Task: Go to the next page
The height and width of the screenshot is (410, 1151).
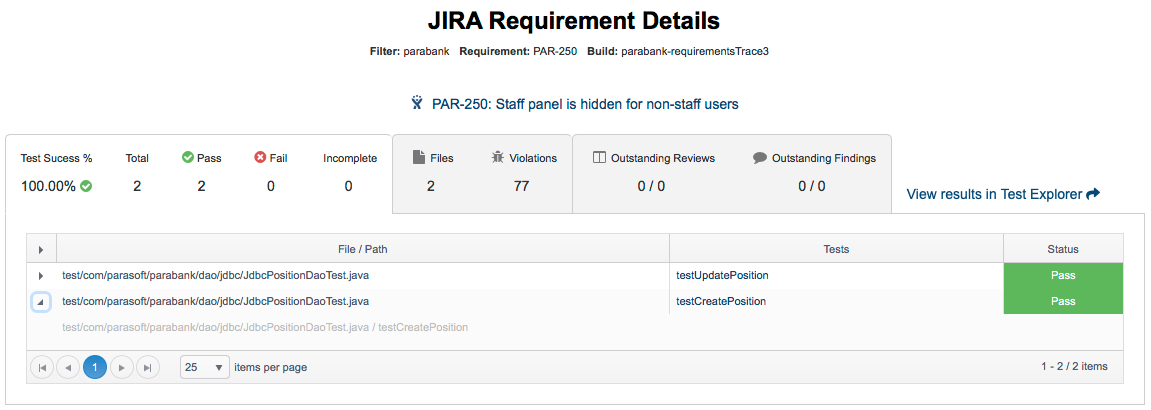Action: click(x=121, y=367)
